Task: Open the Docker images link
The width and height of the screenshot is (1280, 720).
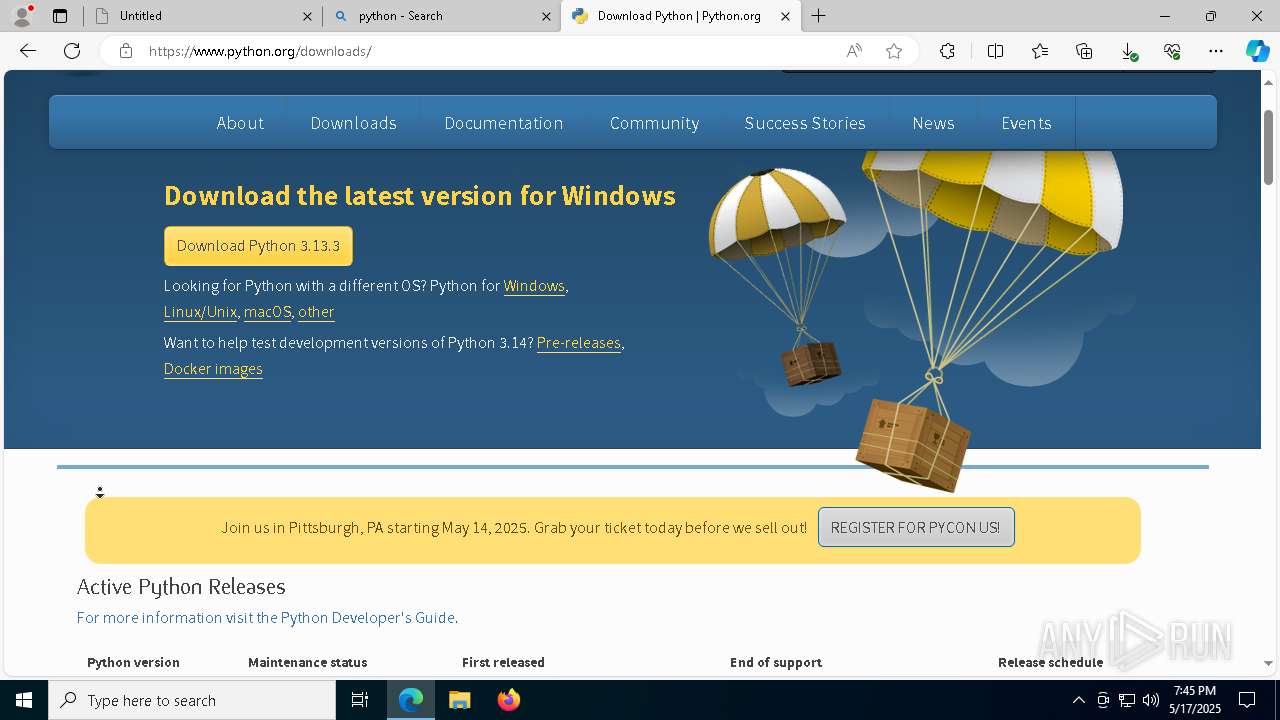Action: [213, 369]
